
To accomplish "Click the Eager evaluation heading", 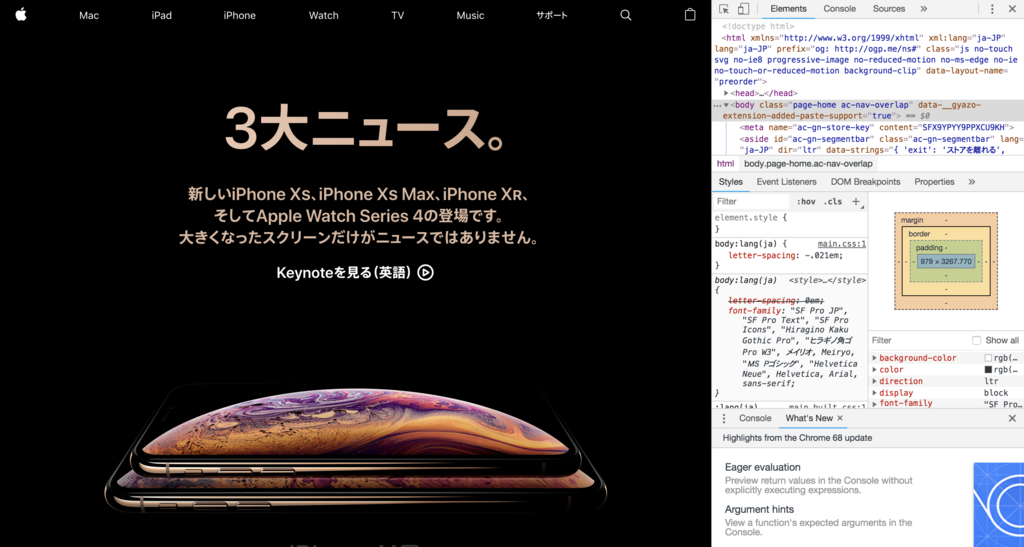I will pos(762,467).
